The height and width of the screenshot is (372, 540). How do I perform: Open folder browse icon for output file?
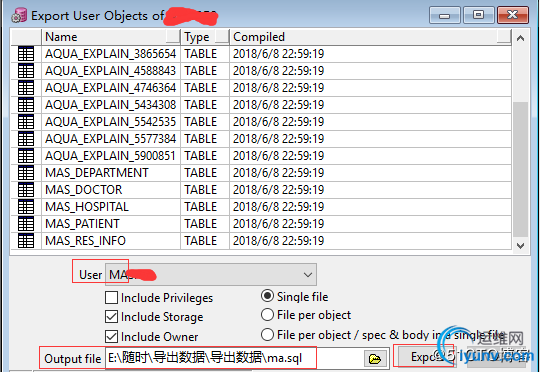[375, 359]
